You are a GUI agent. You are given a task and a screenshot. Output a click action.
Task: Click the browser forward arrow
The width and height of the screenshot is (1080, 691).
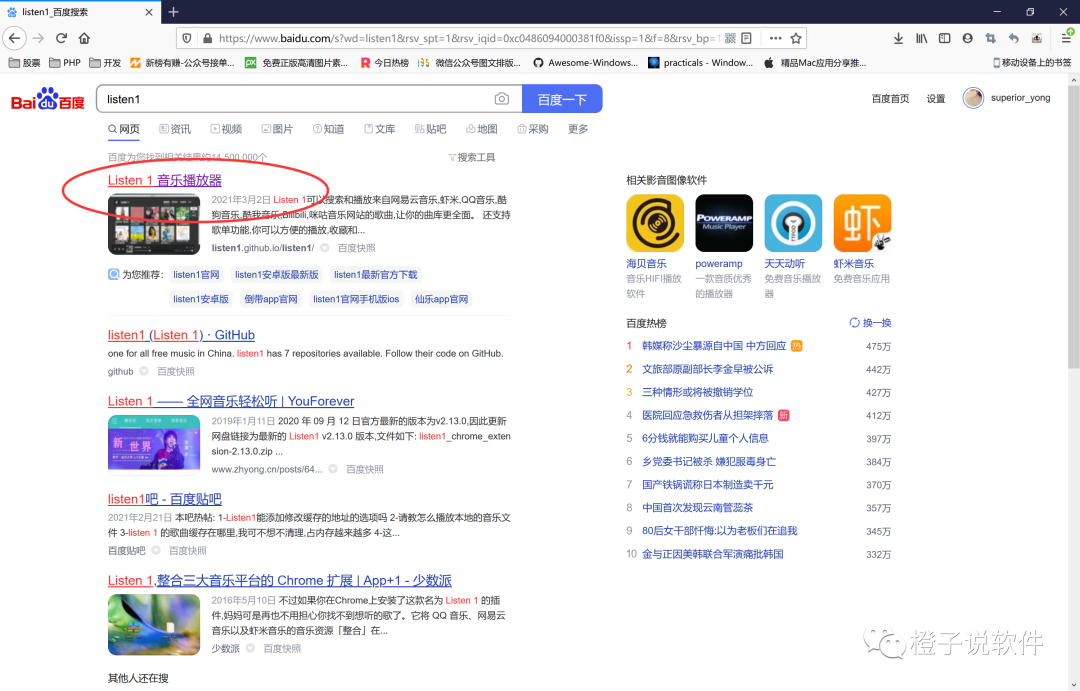38,38
